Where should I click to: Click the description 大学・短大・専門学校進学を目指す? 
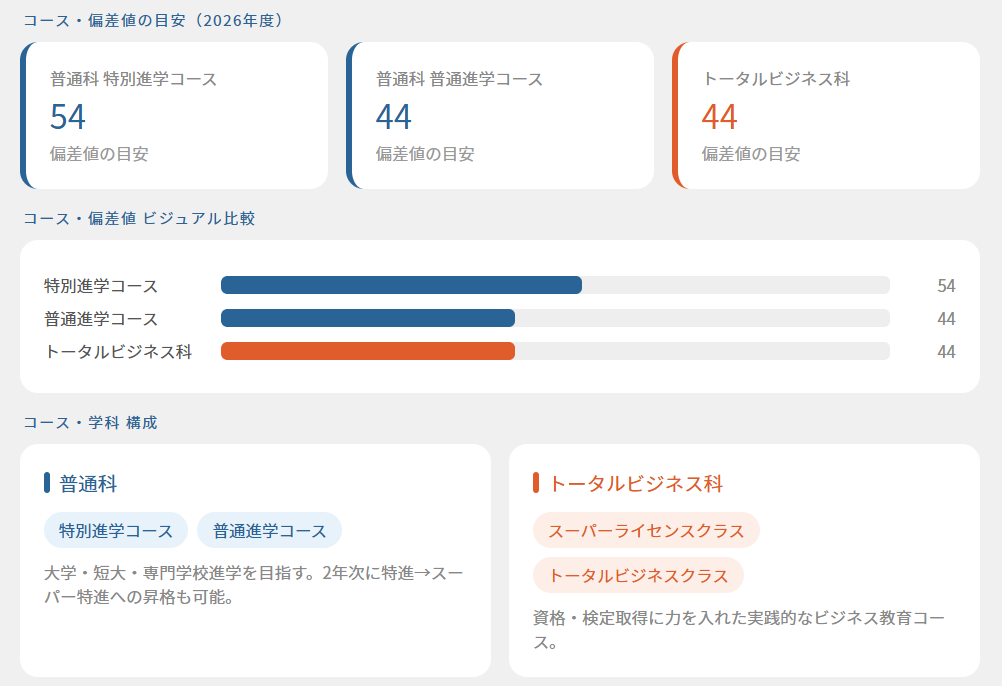[253, 584]
